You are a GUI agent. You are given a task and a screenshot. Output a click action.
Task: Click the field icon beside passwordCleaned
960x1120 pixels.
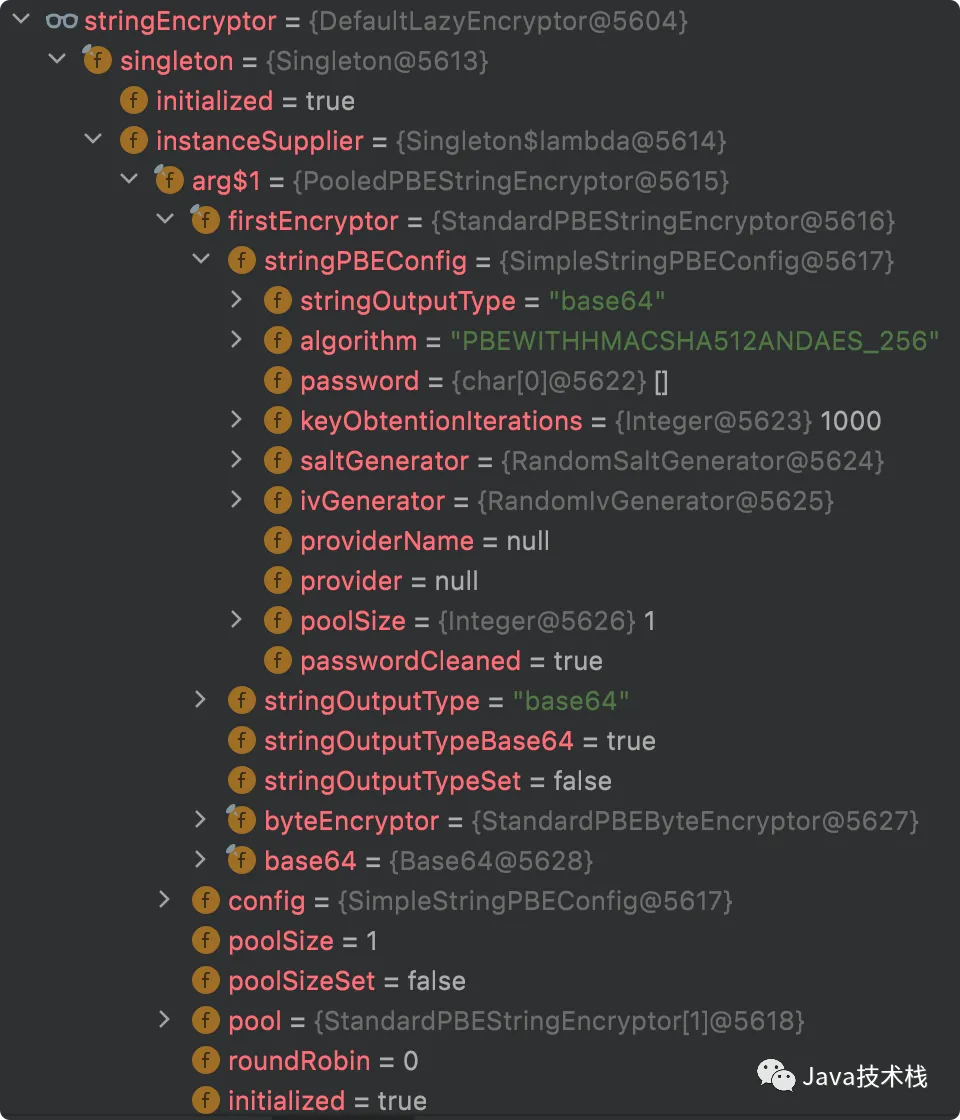(x=277, y=660)
